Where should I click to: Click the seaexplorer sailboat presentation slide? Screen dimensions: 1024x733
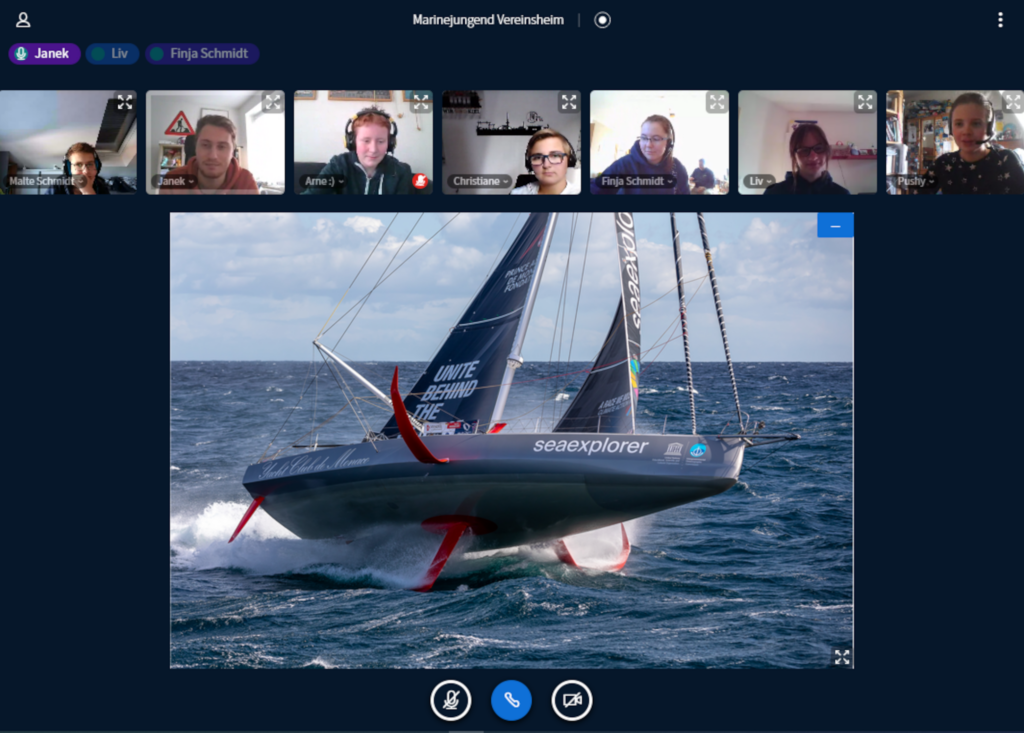click(511, 440)
